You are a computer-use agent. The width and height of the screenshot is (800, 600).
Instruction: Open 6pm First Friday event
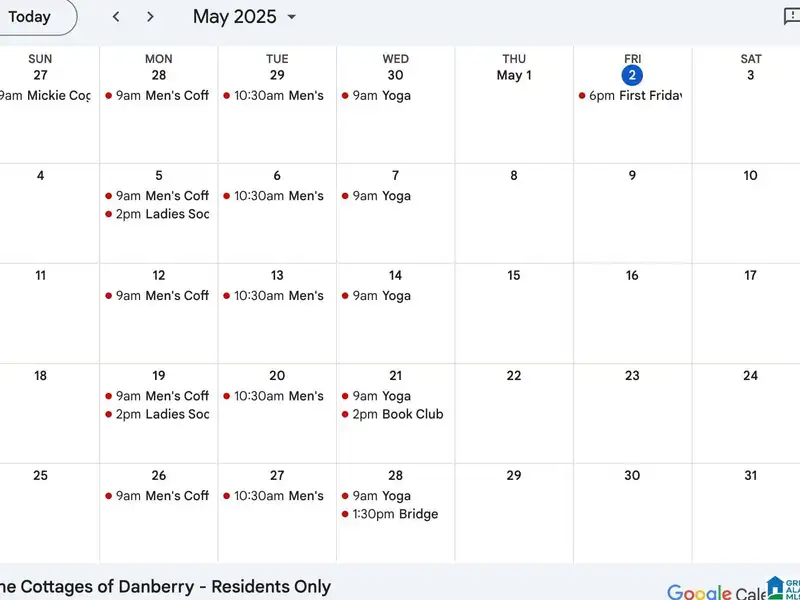(630, 96)
